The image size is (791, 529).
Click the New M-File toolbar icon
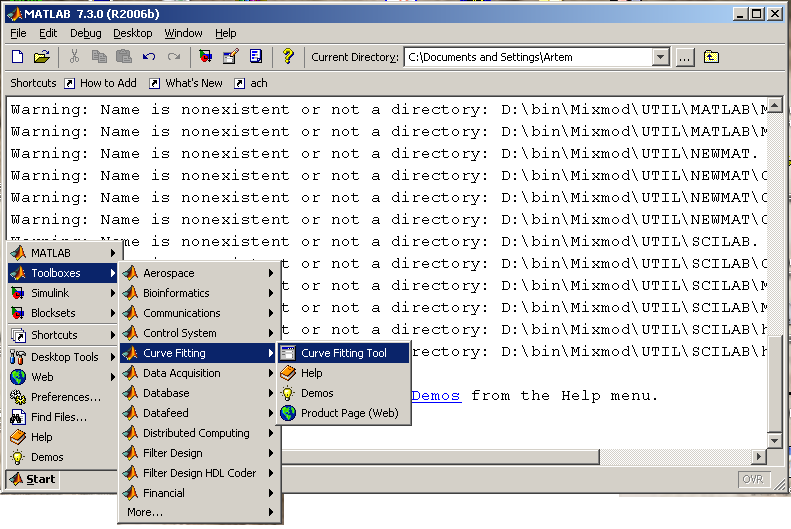pyautogui.click(x=18, y=57)
